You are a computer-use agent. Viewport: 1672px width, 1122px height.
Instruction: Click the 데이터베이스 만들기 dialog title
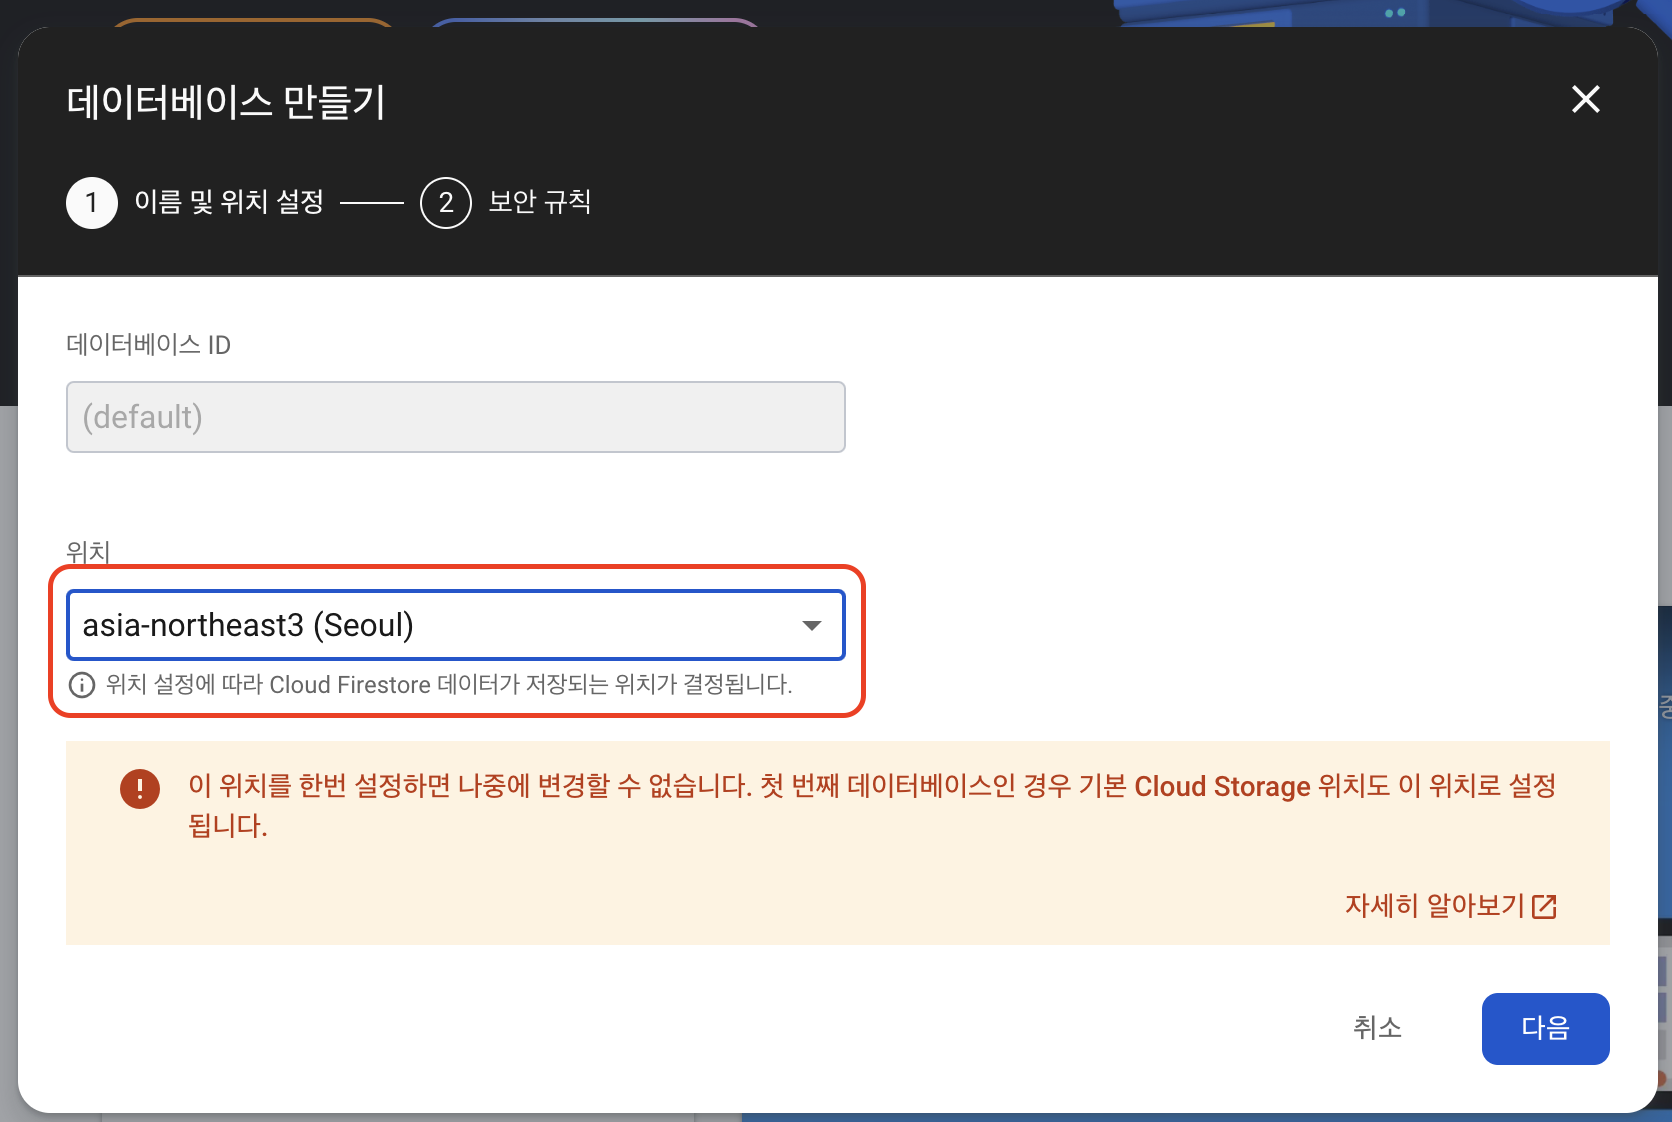(x=226, y=102)
